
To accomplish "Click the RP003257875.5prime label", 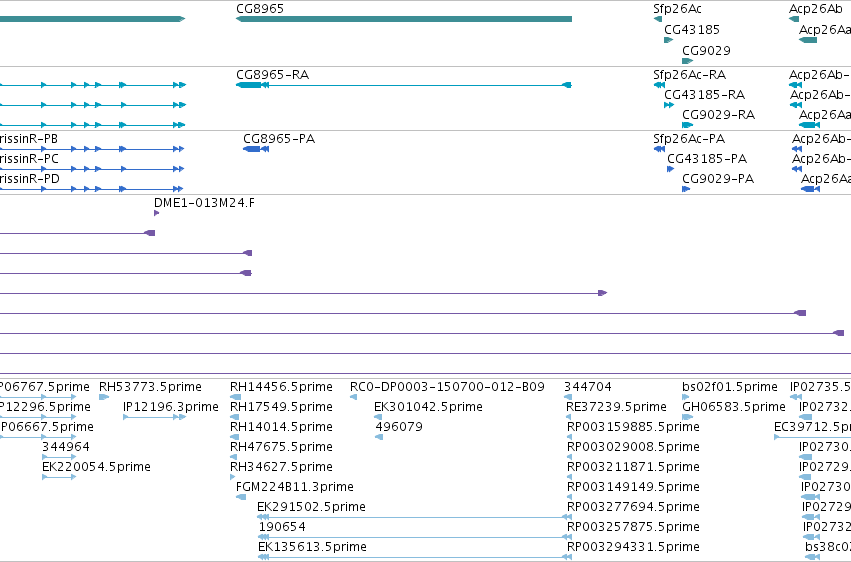I will pos(633,527).
